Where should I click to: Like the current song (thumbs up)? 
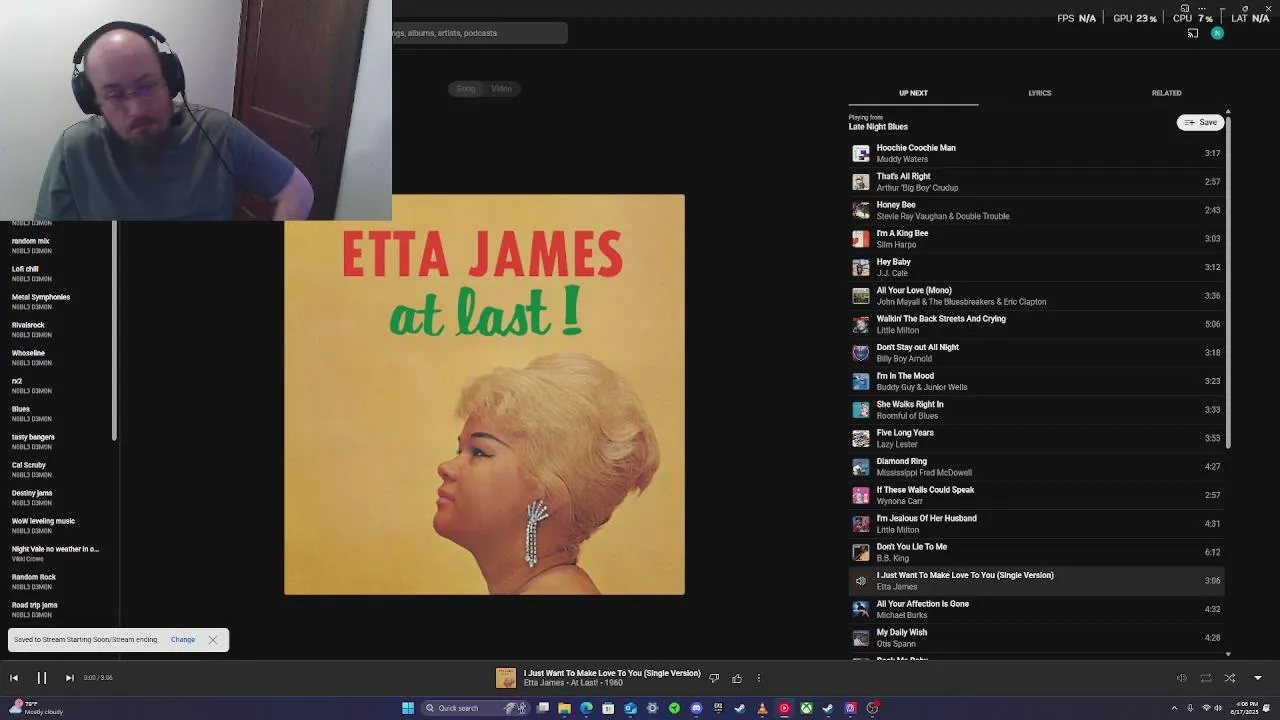pos(737,678)
